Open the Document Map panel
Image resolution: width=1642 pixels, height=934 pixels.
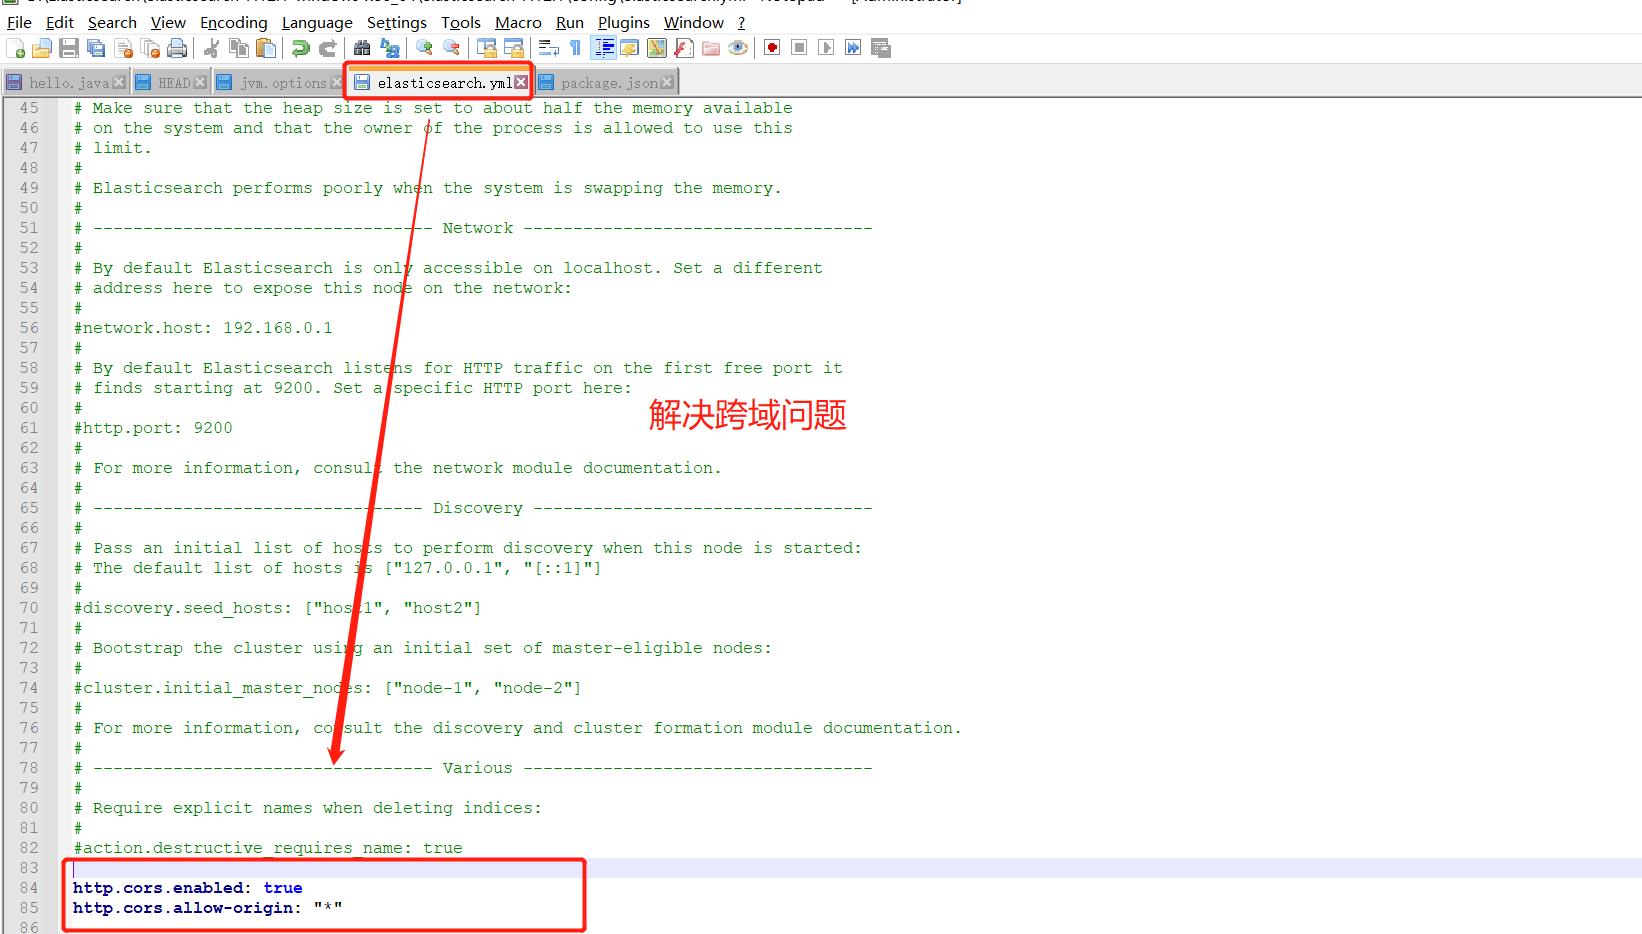click(x=656, y=48)
